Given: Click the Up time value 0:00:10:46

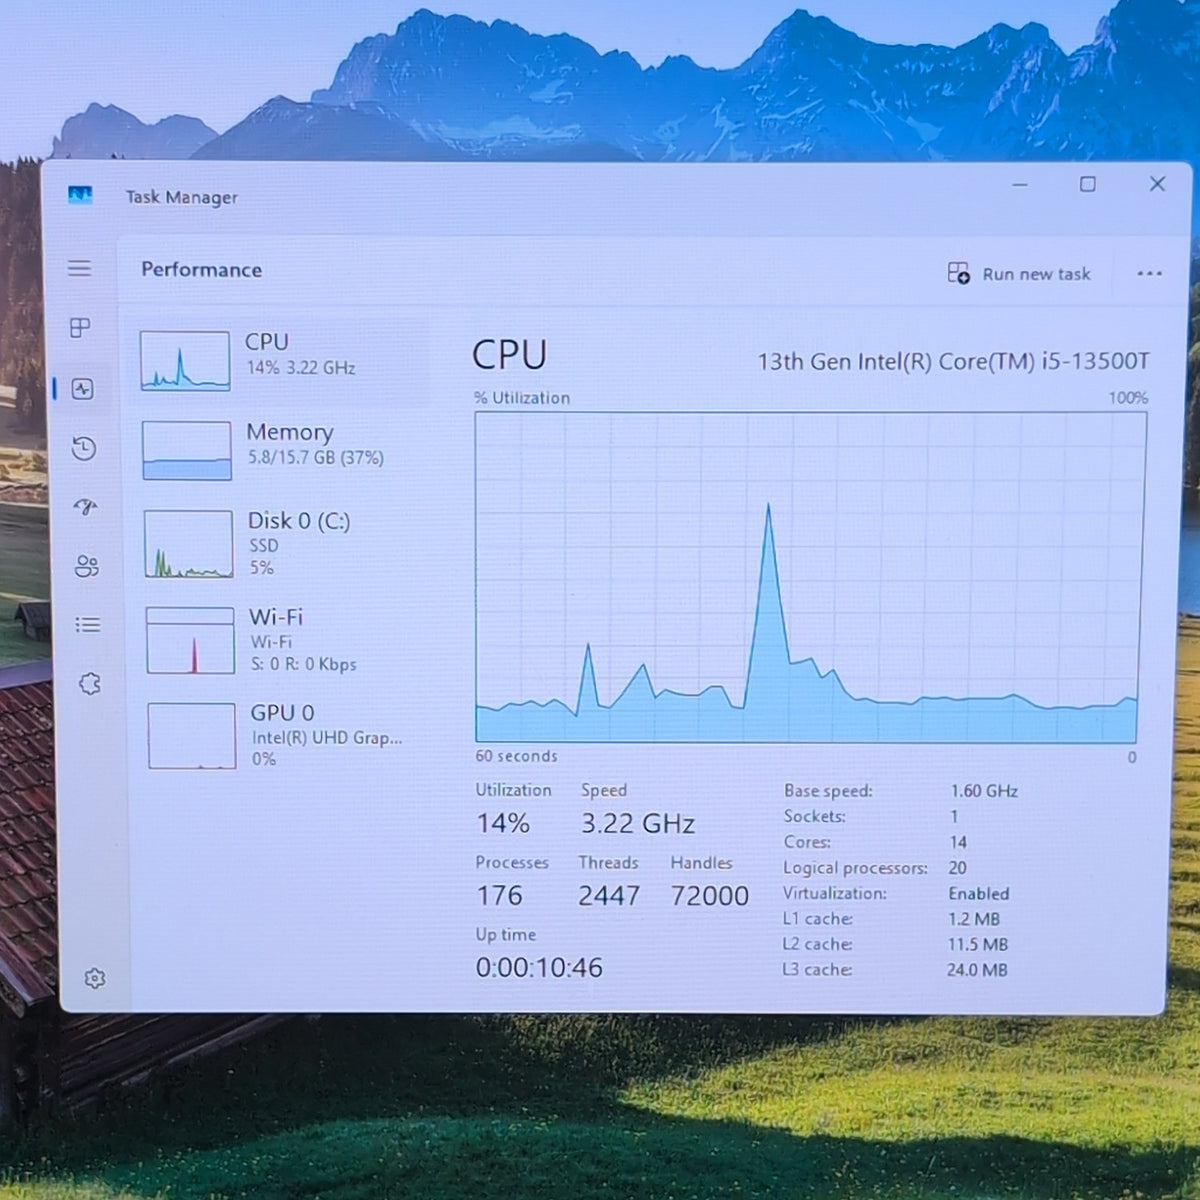Looking at the screenshot, I should coord(539,967).
